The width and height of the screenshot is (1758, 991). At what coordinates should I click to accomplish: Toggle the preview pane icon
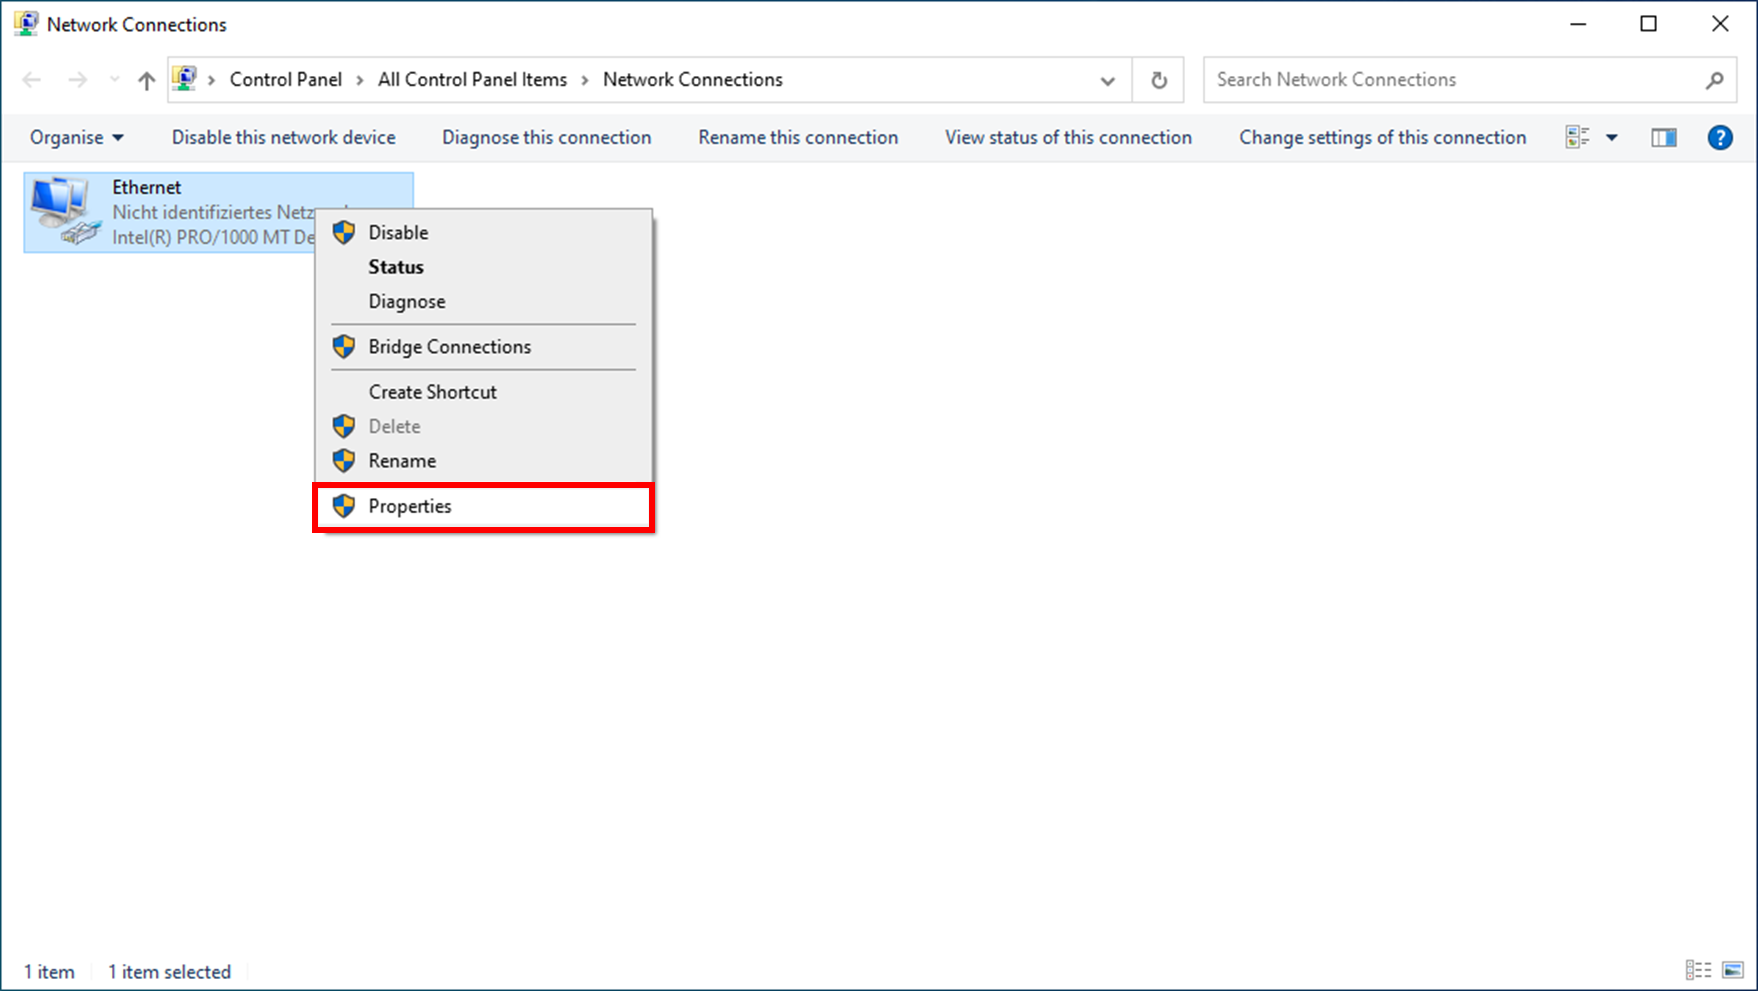pos(1663,138)
